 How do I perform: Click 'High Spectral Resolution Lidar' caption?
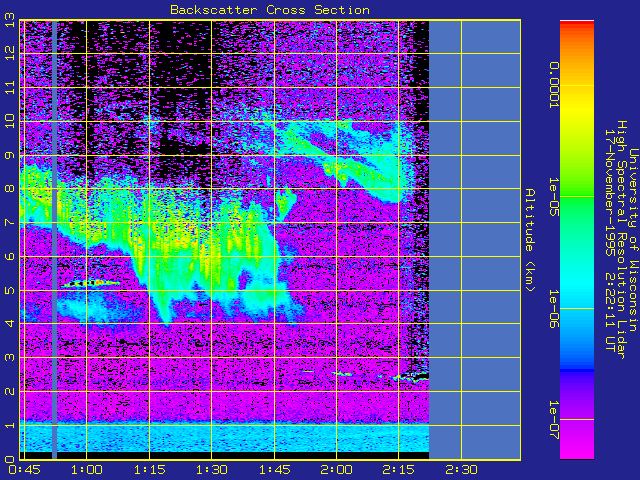[x=621, y=240]
